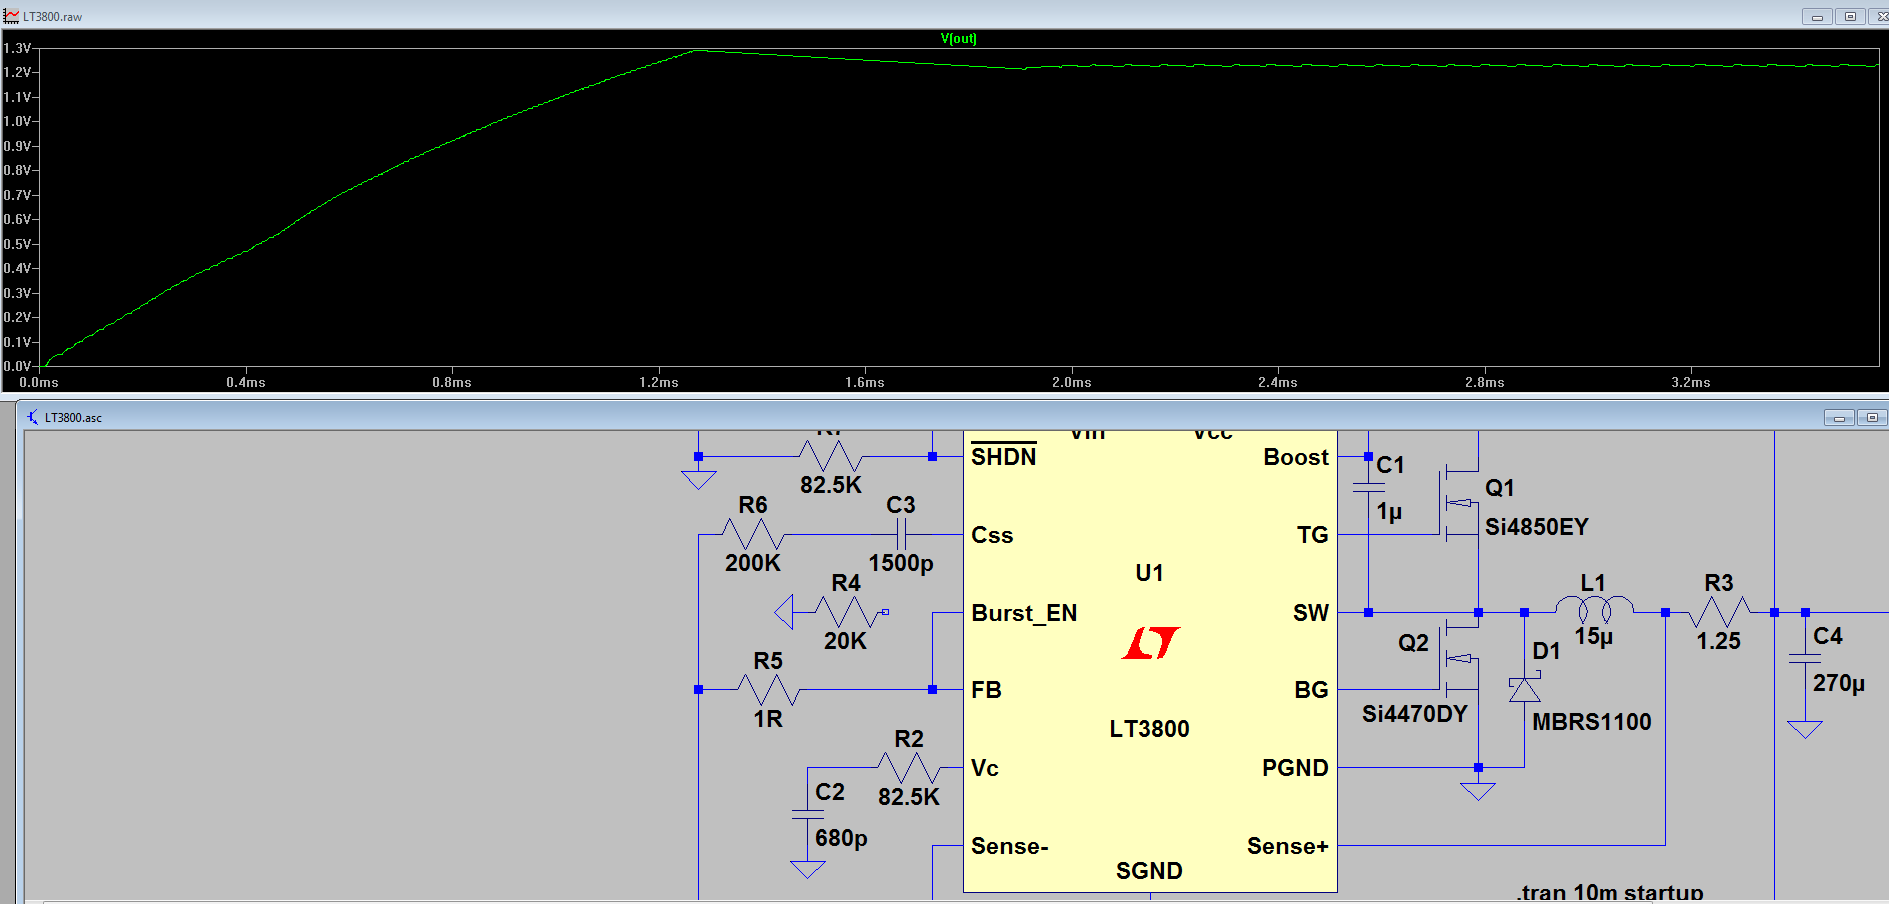Select the 82.5K resistor connected to SHDN
Screen dimensions: 1889x904
pos(830,456)
